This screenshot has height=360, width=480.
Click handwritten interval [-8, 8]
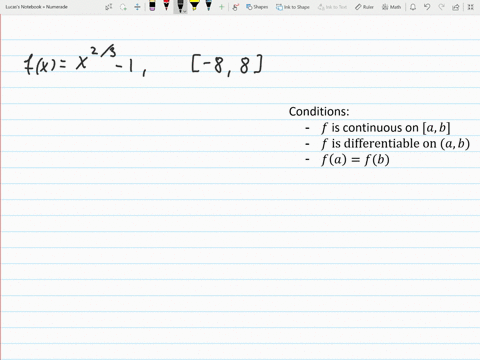227,65
